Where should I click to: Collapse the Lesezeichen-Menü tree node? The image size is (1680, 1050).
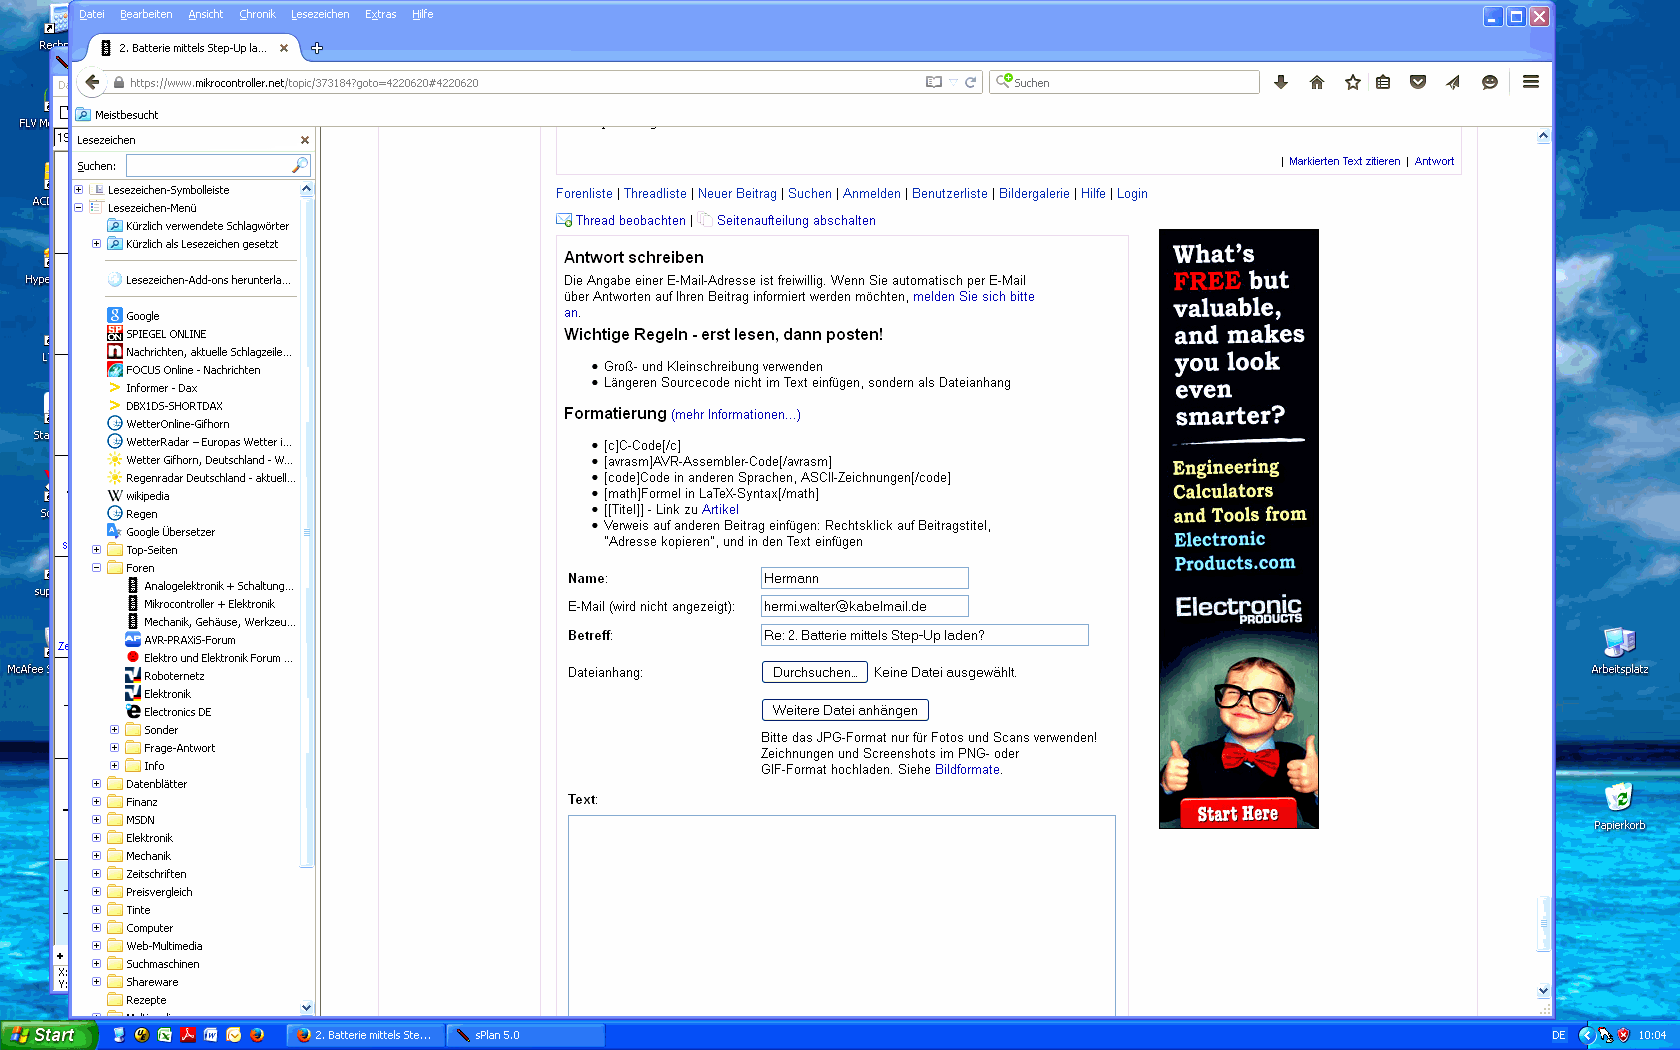tap(79, 208)
